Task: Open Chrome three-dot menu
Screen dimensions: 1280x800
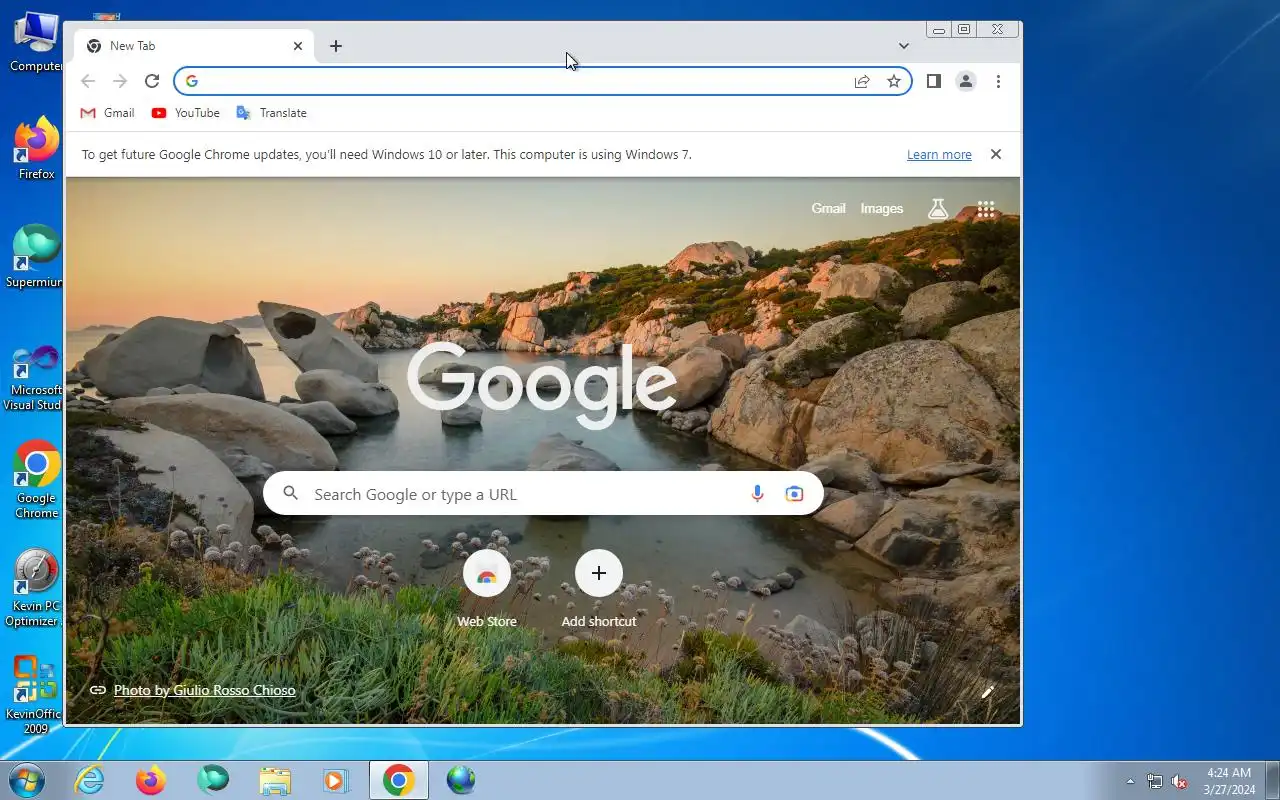Action: pyautogui.click(x=998, y=81)
